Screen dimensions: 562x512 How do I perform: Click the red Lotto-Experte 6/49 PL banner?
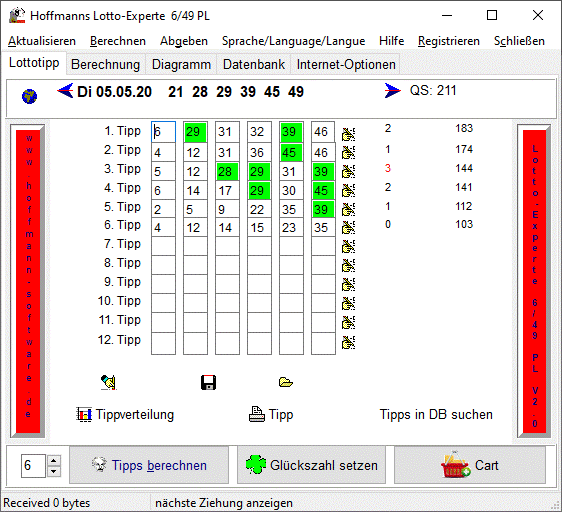(534, 281)
